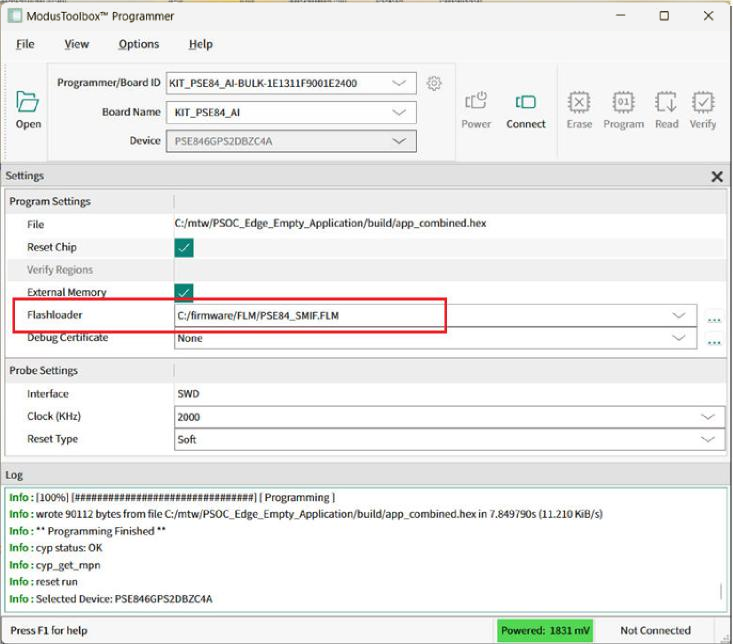Minimize the ModusToolbox Programmer window

coord(620,16)
